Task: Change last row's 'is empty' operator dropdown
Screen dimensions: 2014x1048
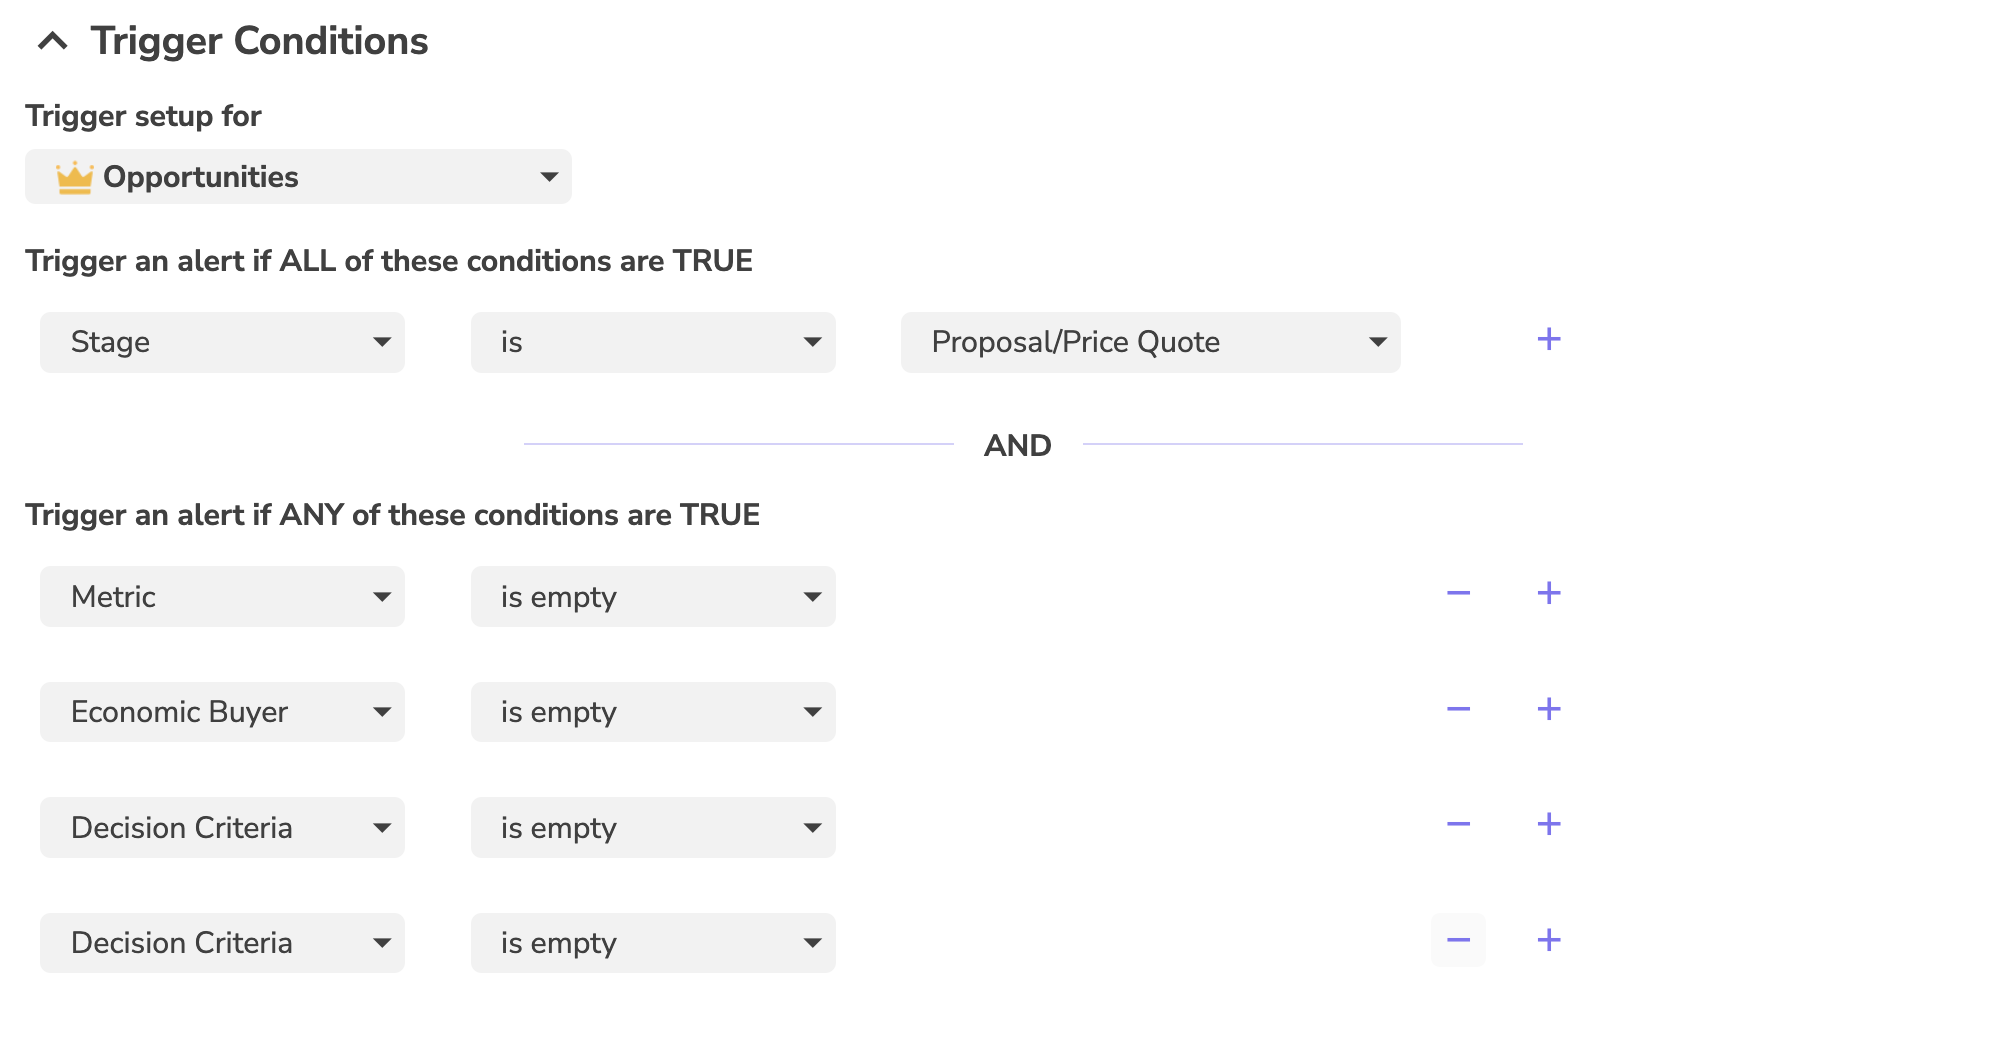Action: click(x=653, y=943)
